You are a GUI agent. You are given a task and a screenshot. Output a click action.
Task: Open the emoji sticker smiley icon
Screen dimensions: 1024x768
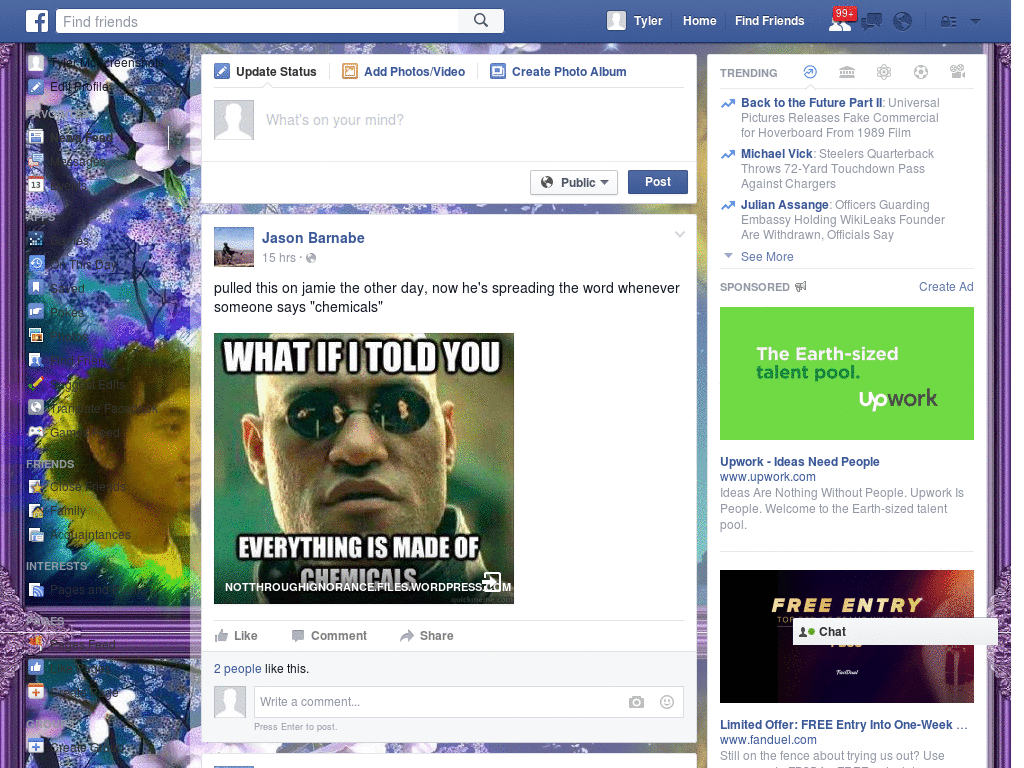[x=667, y=702]
